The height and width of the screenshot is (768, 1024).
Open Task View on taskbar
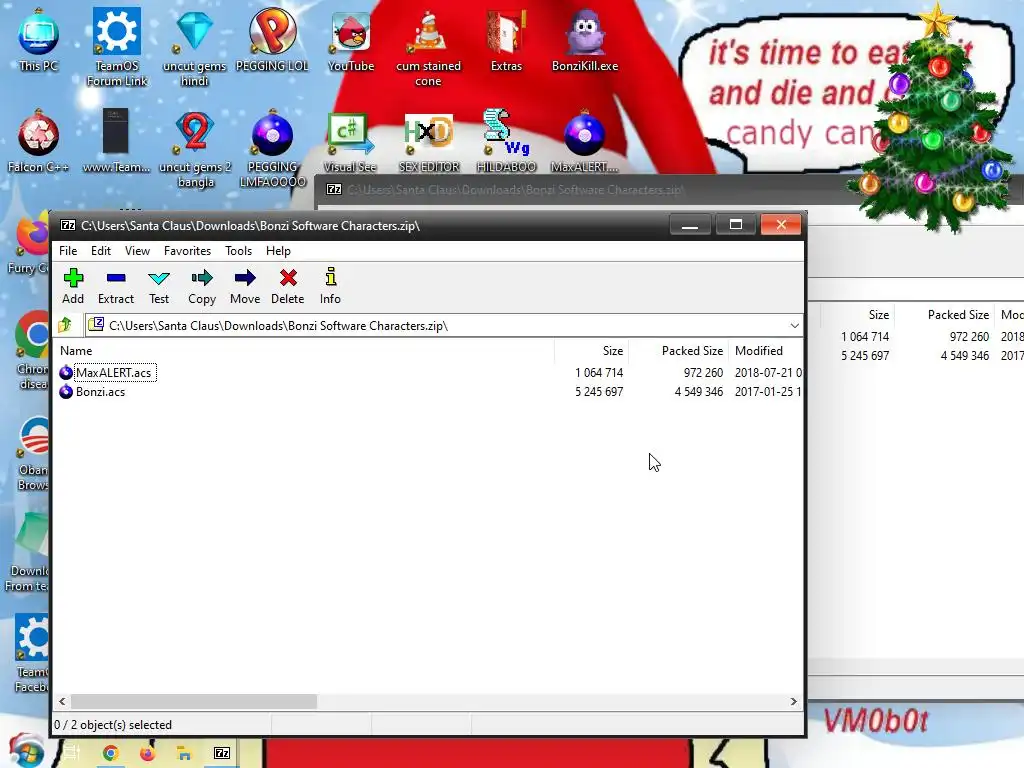tap(72, 753)
